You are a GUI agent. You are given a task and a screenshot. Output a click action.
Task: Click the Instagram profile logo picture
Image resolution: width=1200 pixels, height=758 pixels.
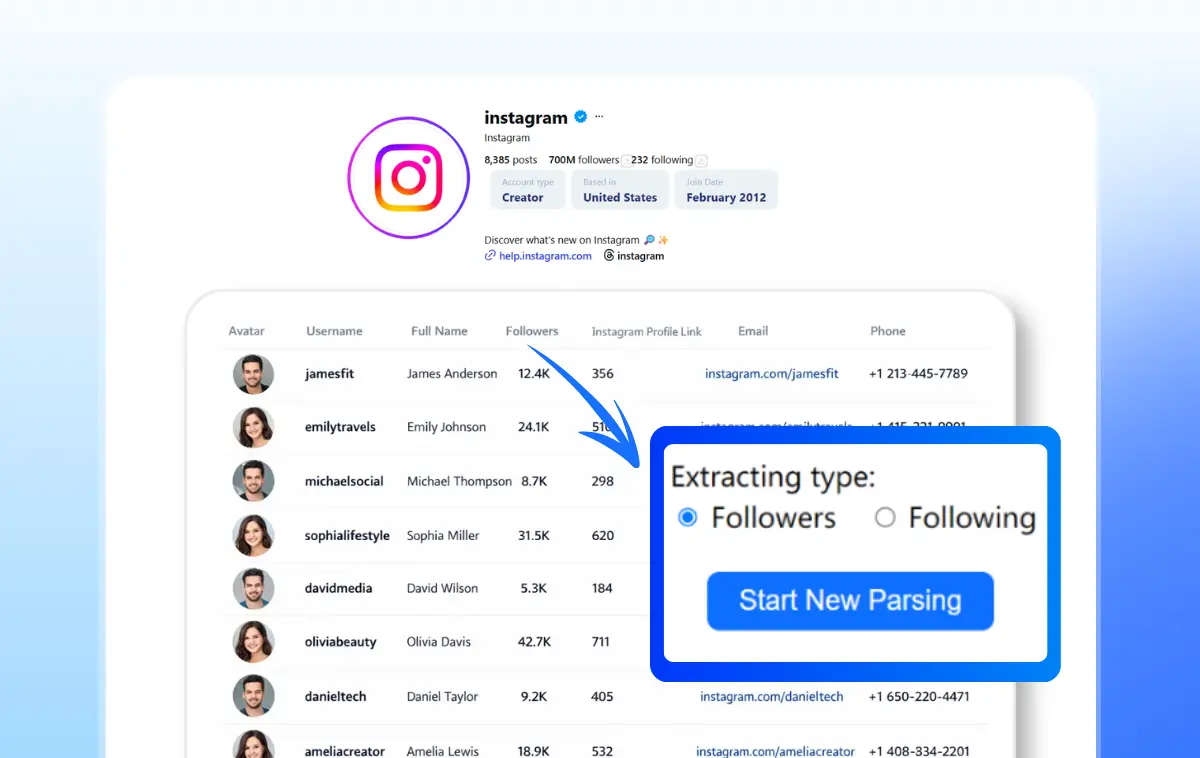click(x=408, y=178)
